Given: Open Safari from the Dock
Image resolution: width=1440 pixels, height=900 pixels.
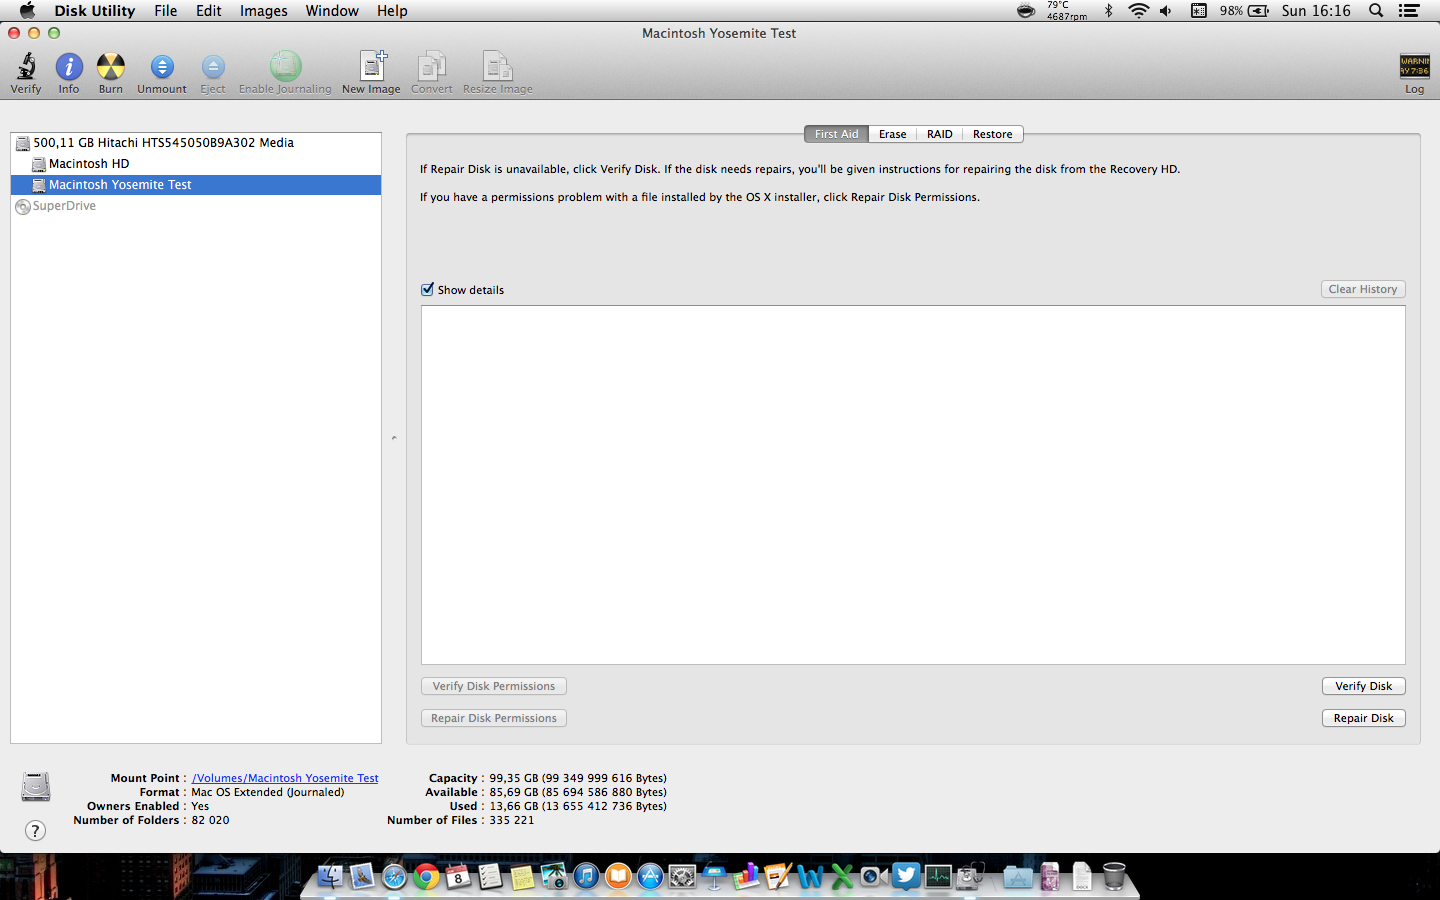Looking at the screenshot, I should pos(394,877).
